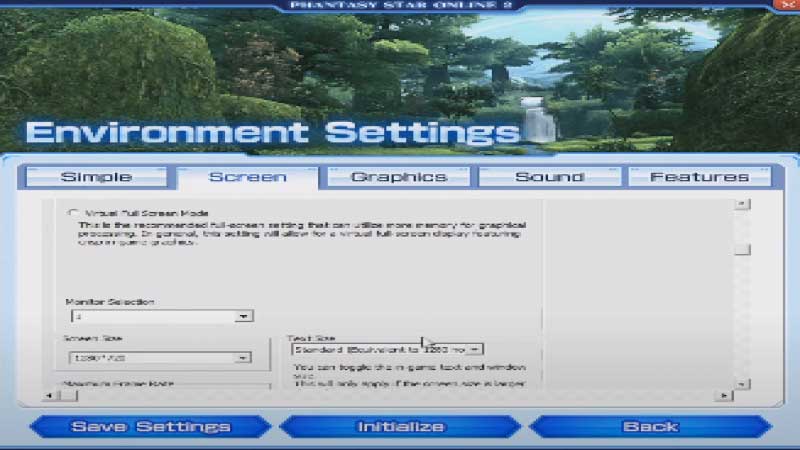The image size is (800, 450).
Task: Open the Screen Size dropdown showing 1280*720
Action: [160, 358]
